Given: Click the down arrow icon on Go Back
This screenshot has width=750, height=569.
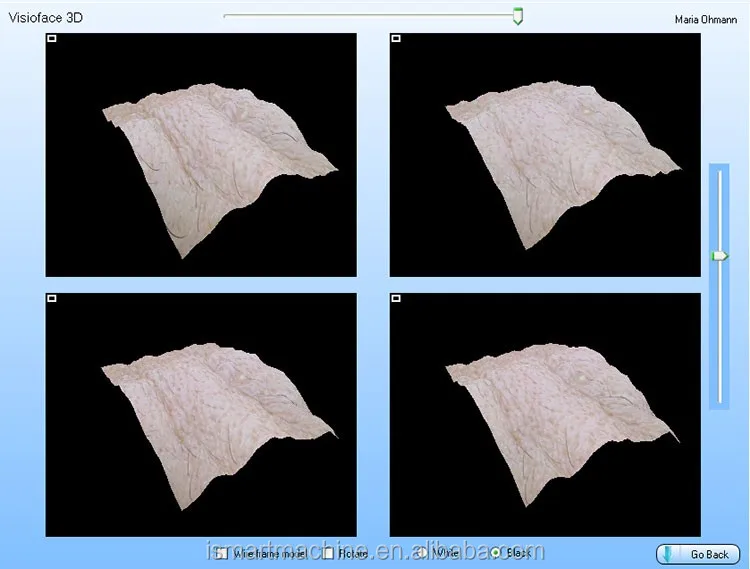Looking at the screenshot, I should coord(668,554).
